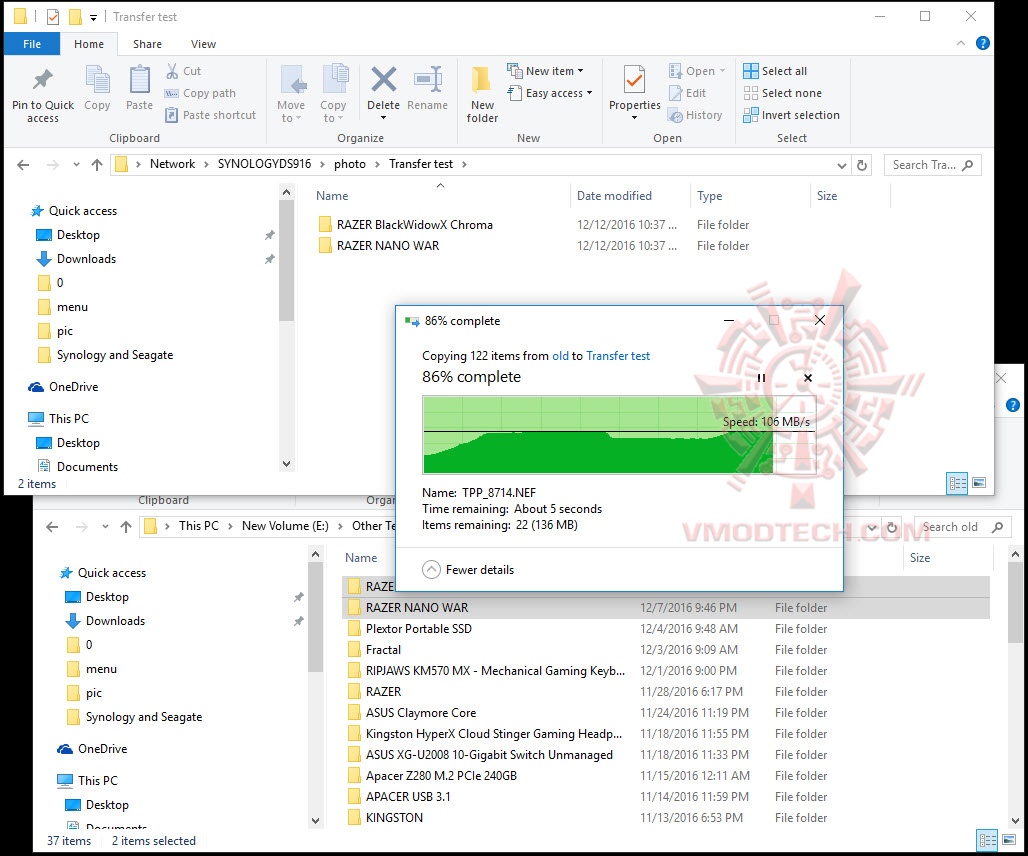Image resolution: width=1028 pixels, height=856 pixels.
Task: Open Quick access in Transfer test navigation pane
Action: pos(83,211)
